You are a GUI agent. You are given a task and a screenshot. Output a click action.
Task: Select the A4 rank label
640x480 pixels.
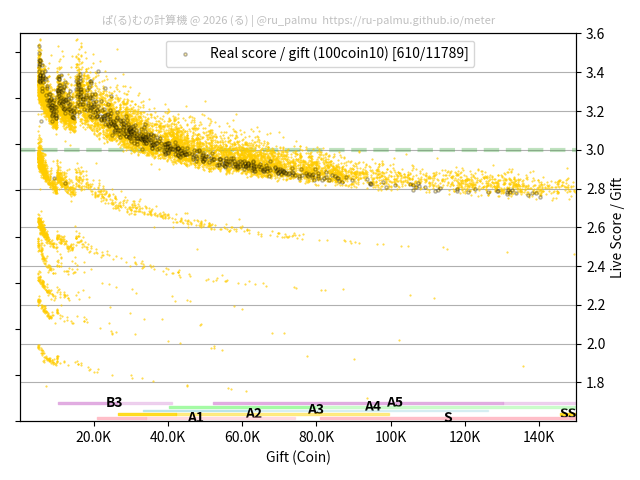coord(373,406)
